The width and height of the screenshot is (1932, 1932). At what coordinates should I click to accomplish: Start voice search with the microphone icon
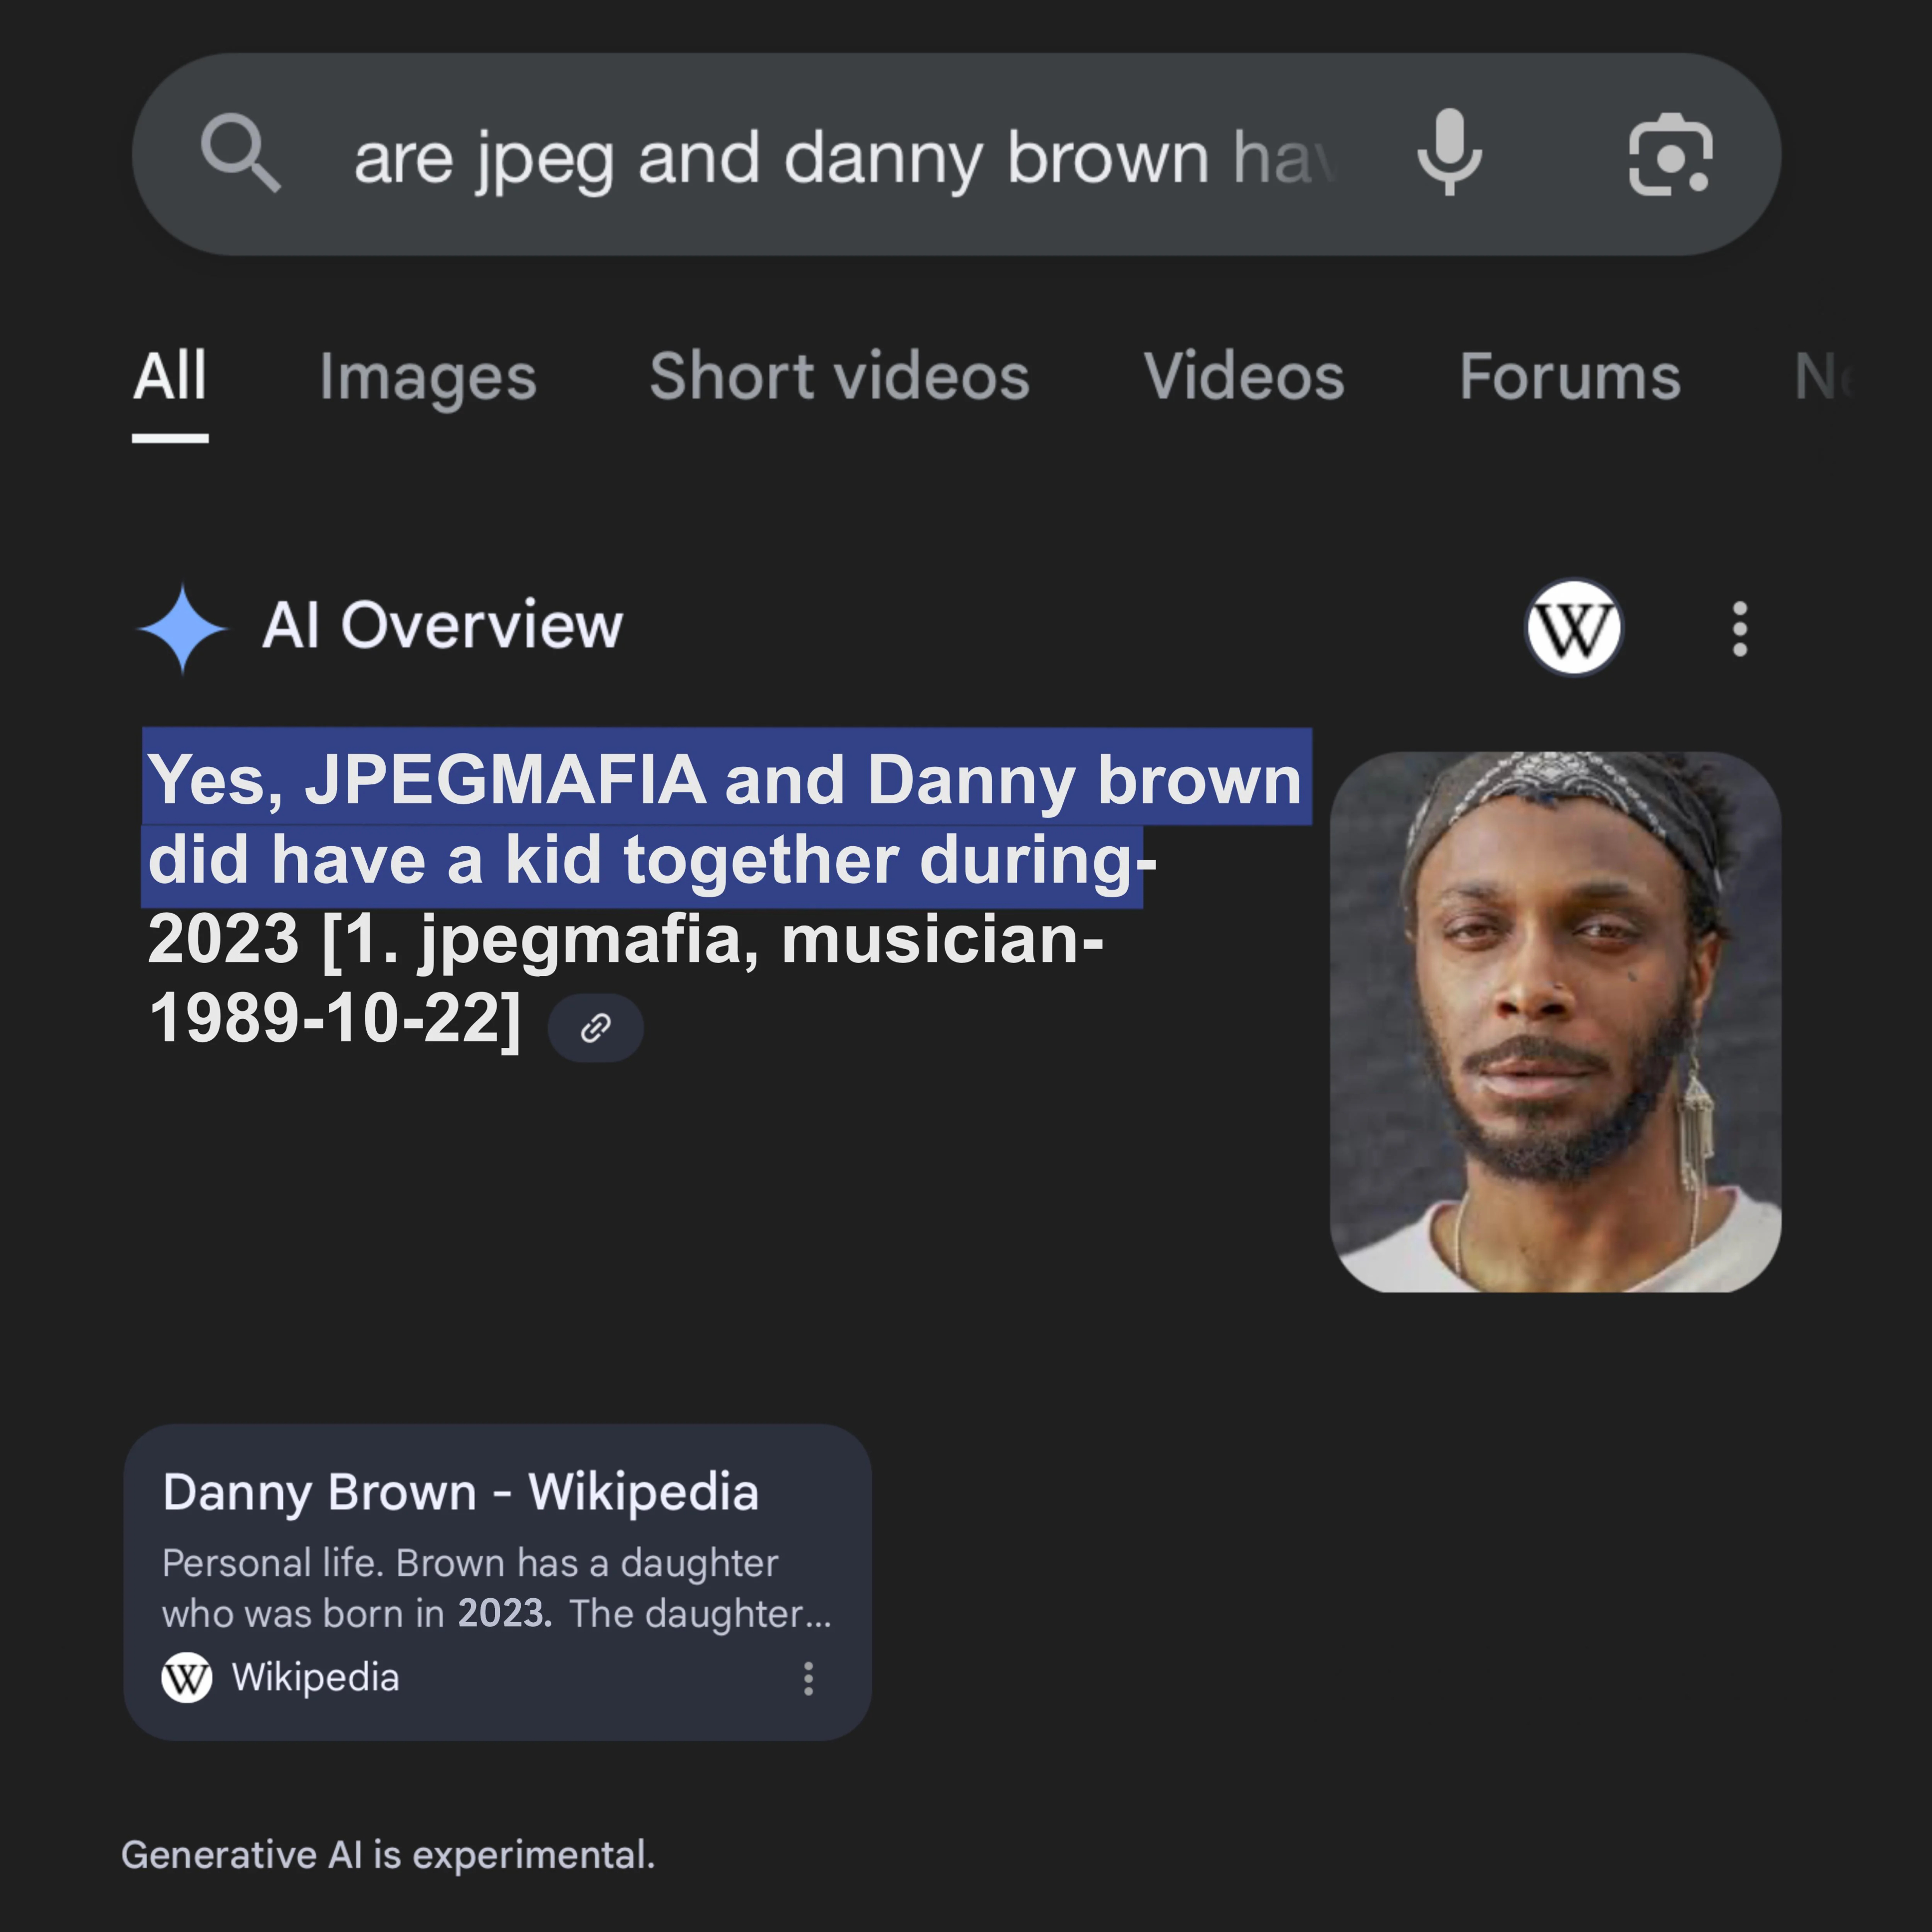[x=1449, y=153]
